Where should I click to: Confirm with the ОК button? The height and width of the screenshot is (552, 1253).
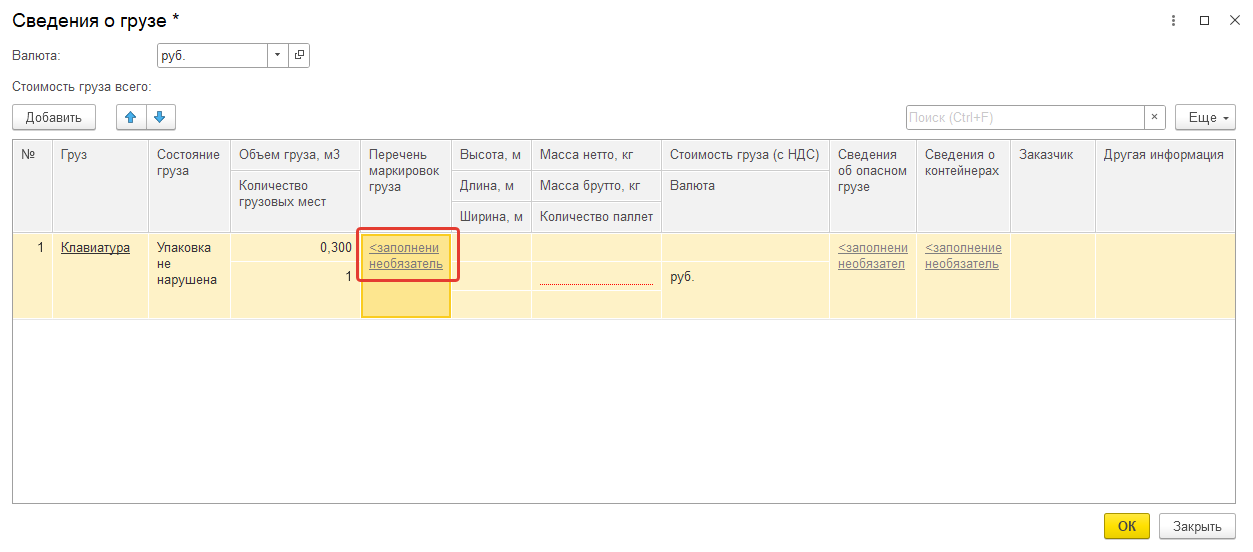point(1127,526)
